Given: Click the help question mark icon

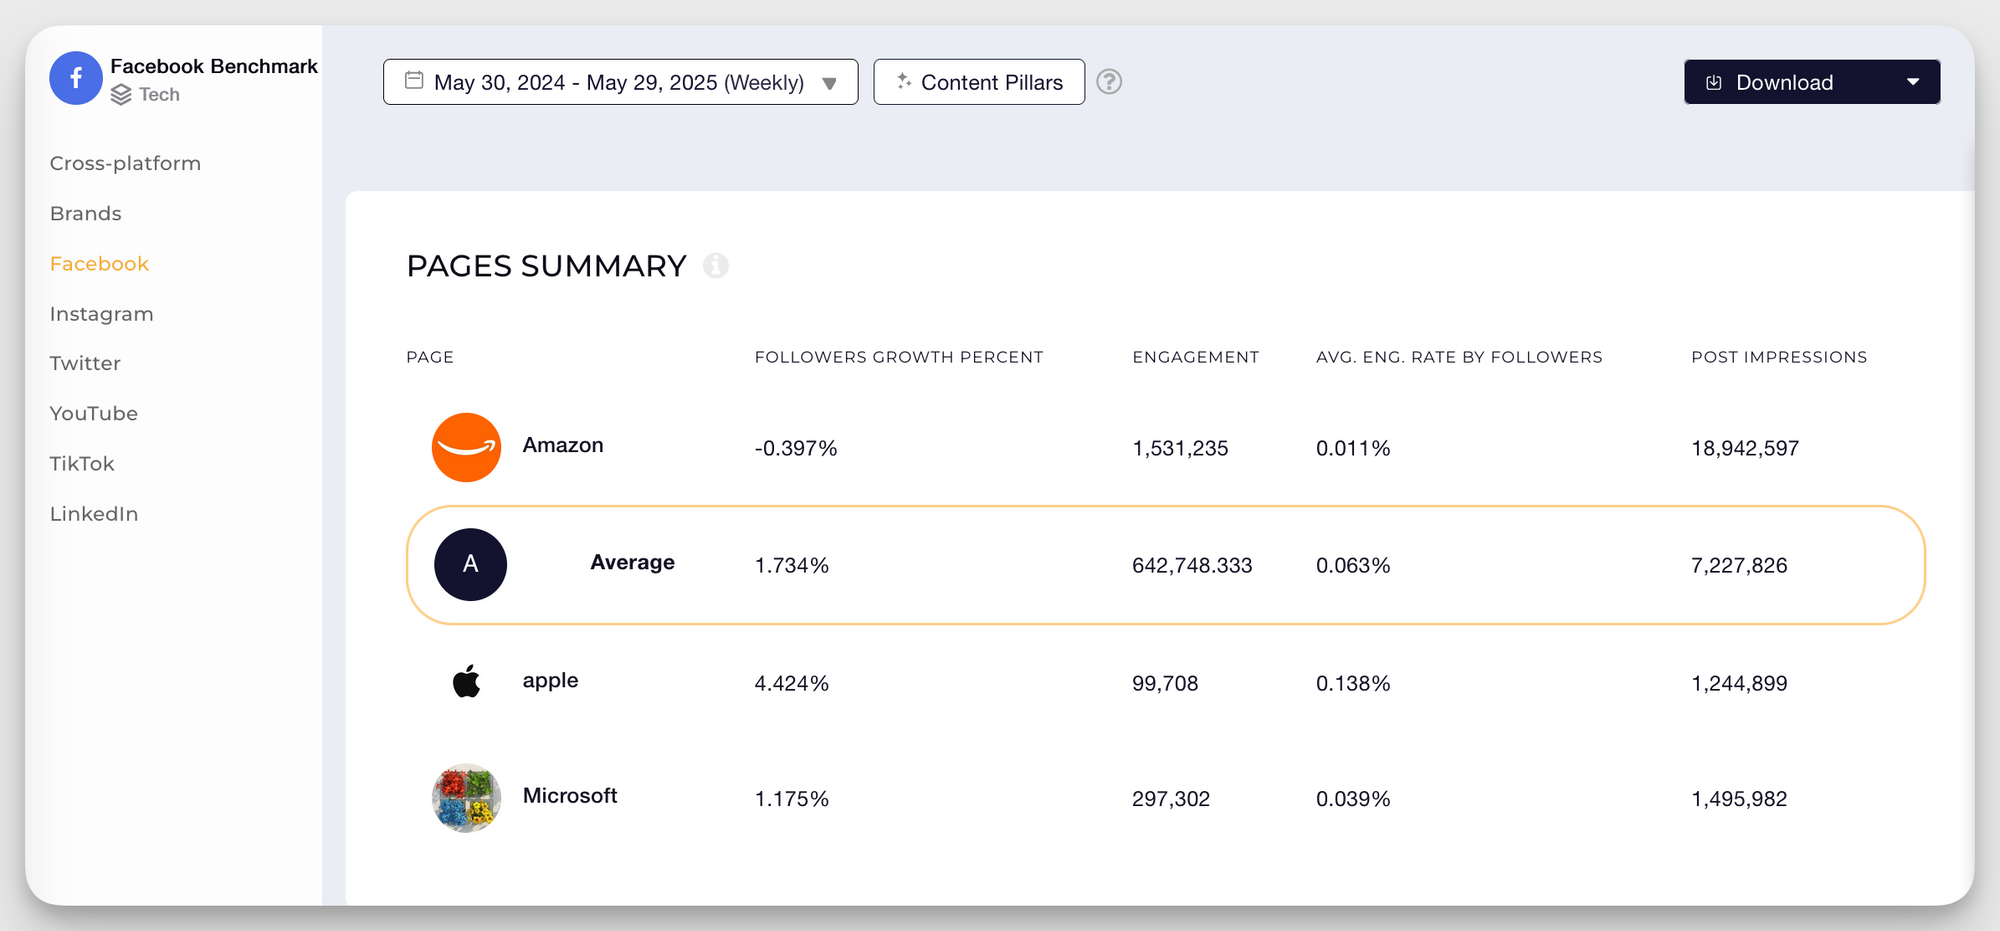Looking at the screenshot, I should [x=1109, y=82].
